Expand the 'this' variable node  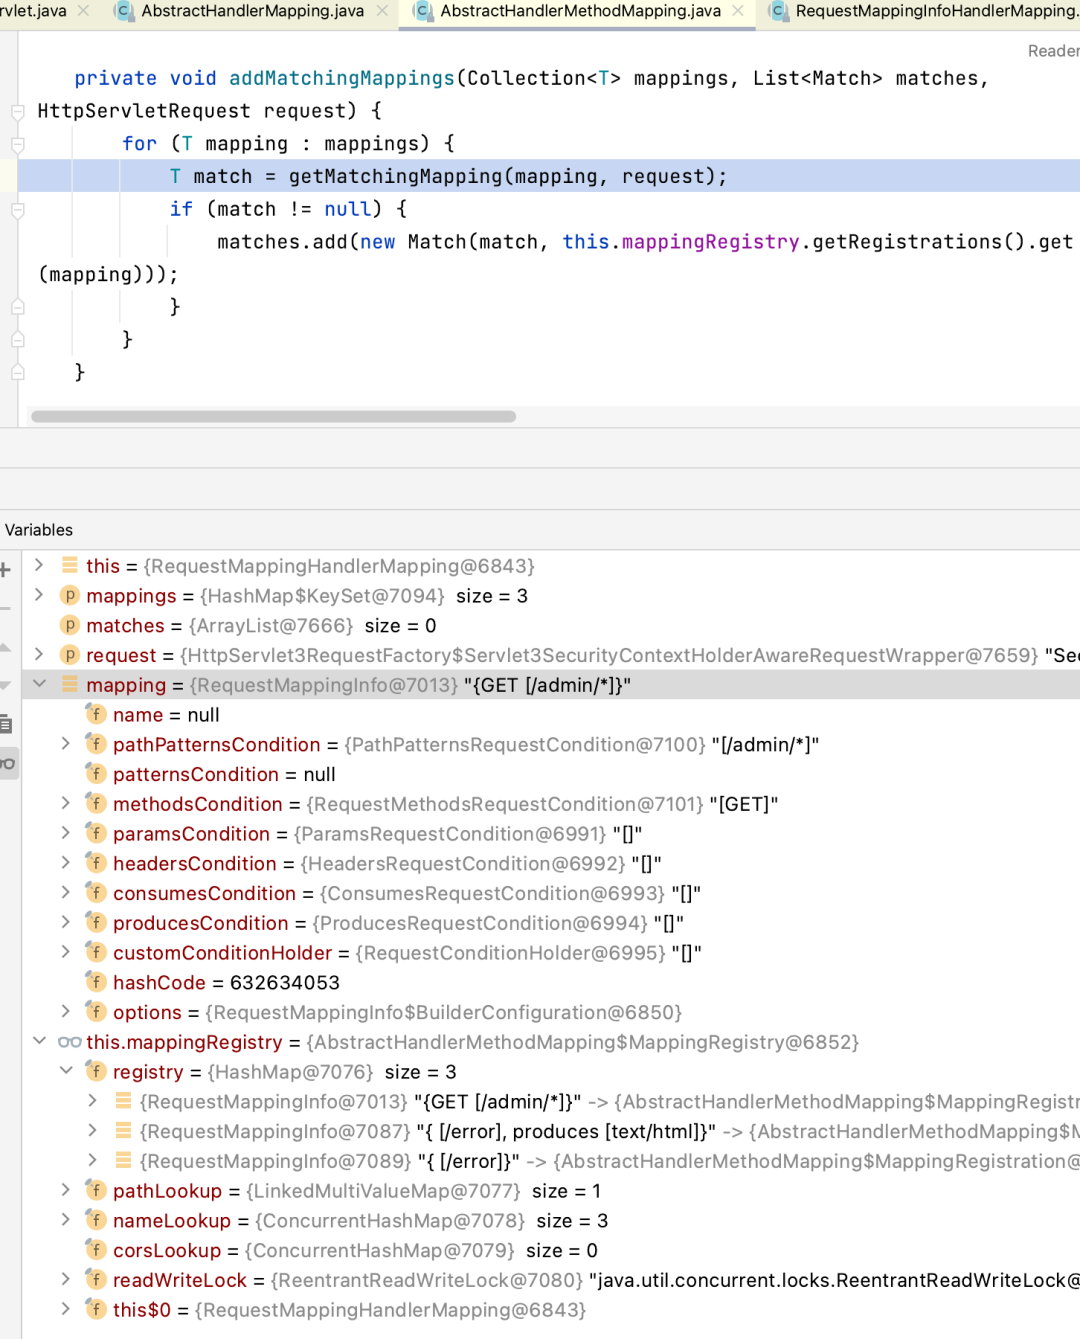[39, 565]
